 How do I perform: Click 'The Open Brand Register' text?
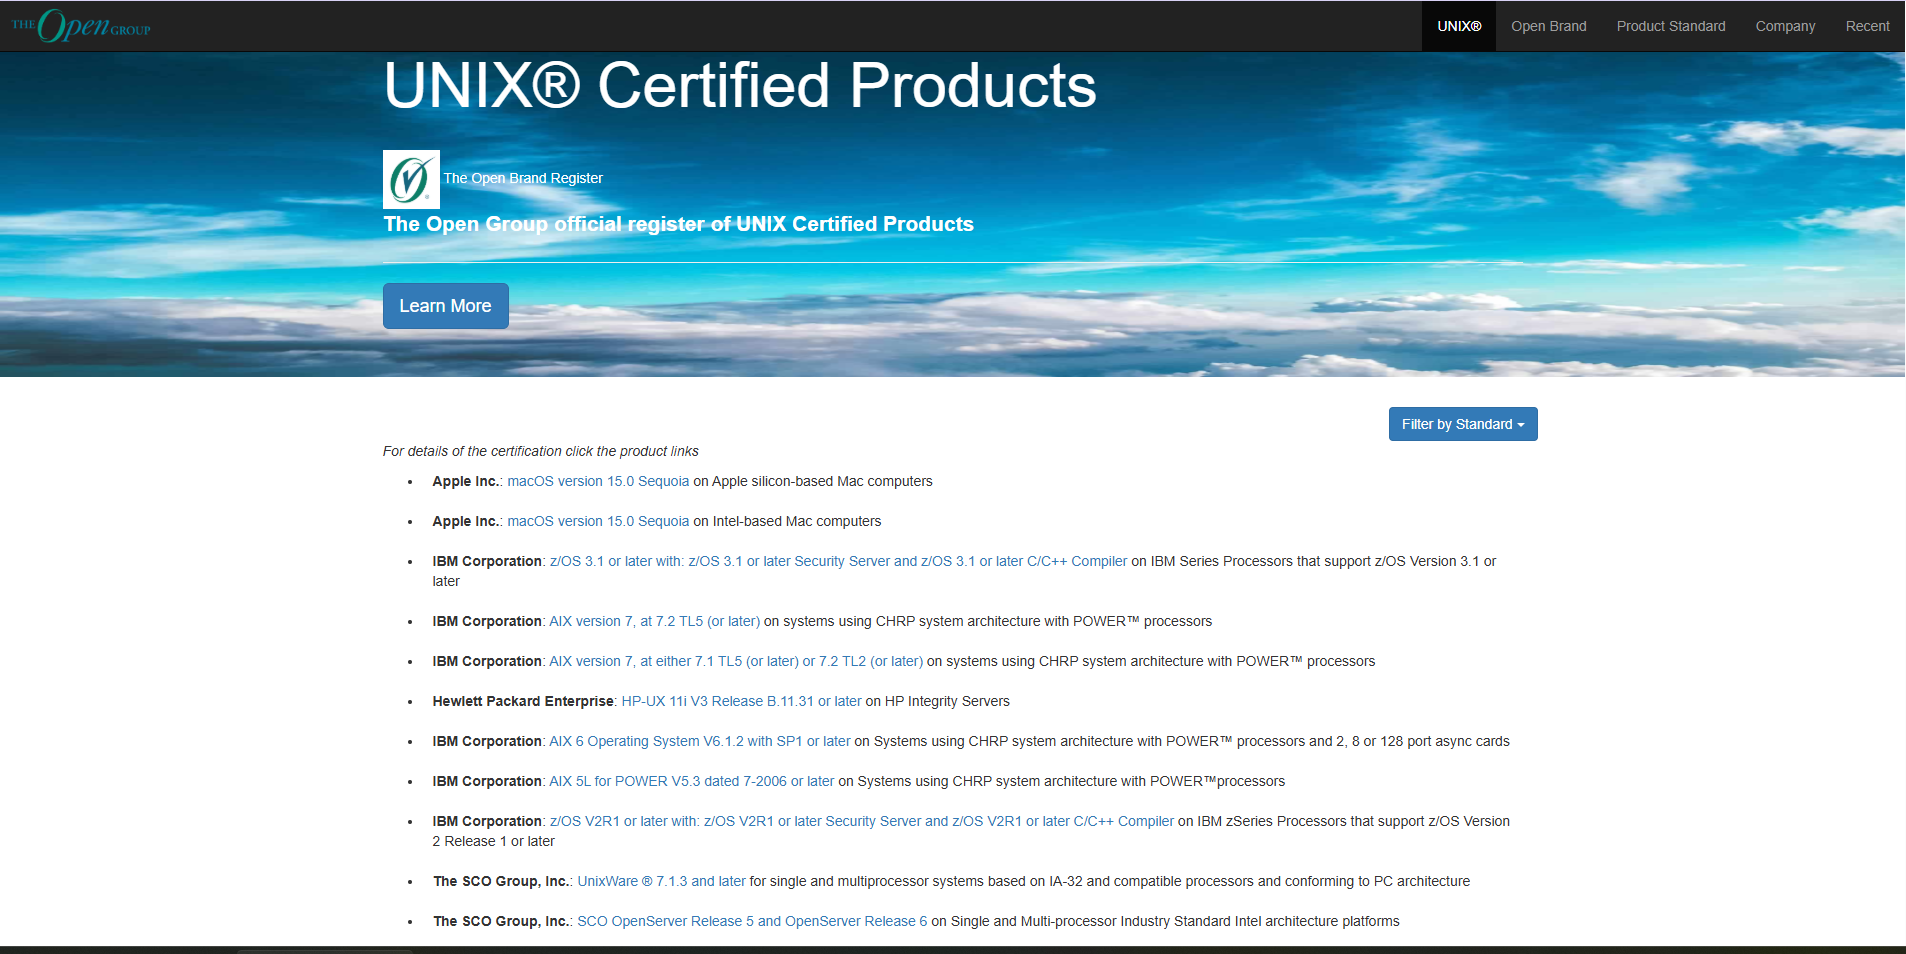tap(523, 178)
